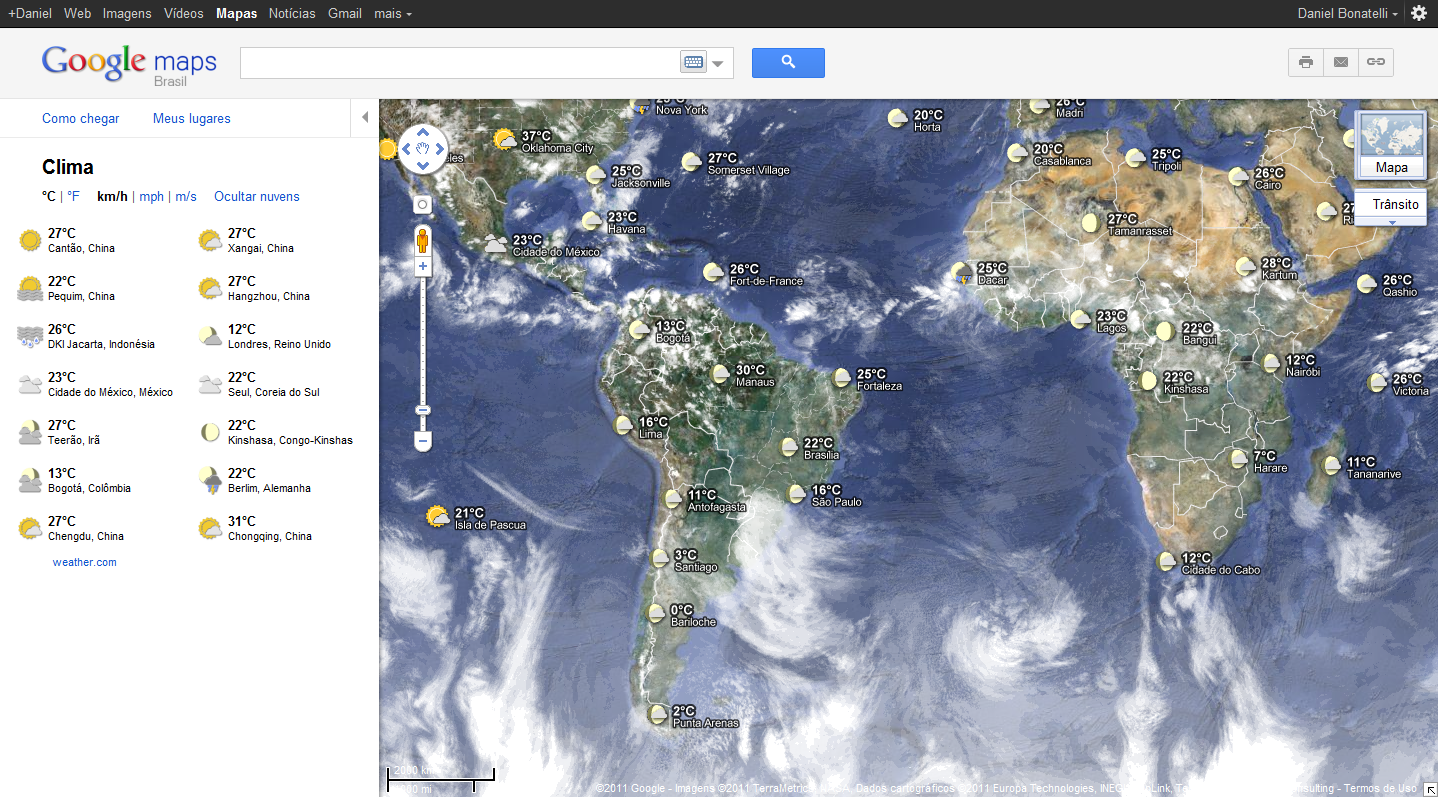Select the Pegman street view figure
The width and height of the screenshot is (1440, 797).
[422, 239]
